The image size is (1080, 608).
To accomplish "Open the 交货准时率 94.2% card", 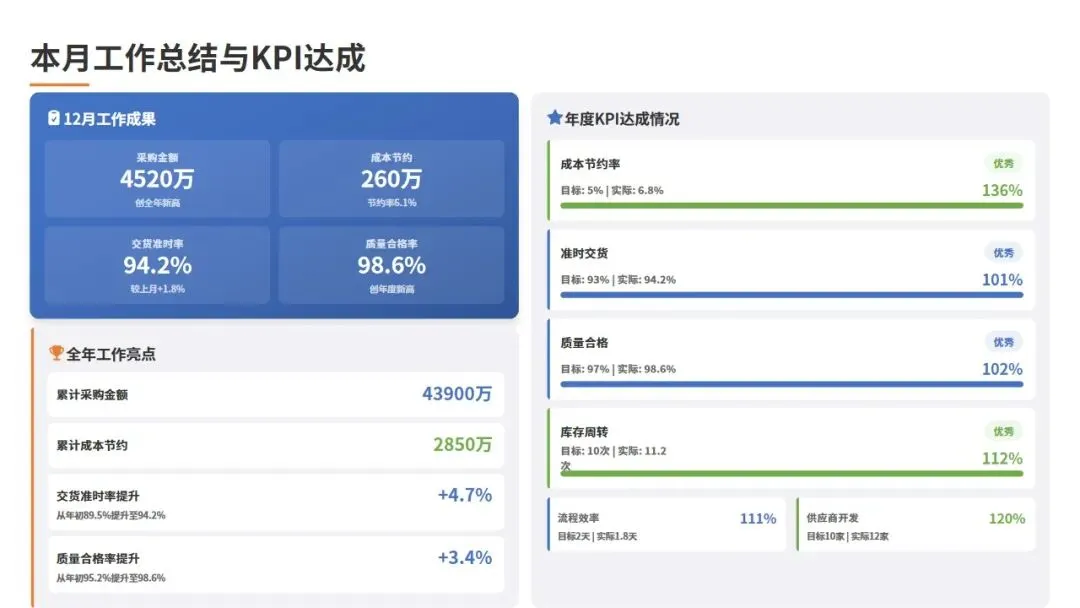I will 157,265.
